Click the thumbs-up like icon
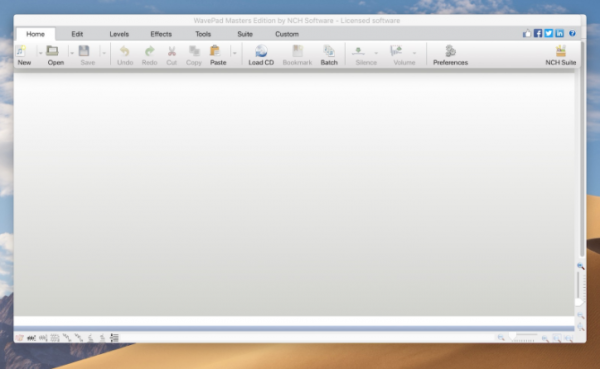The height and width of the screenshot is (369, 600). click(x=527, y=33)
